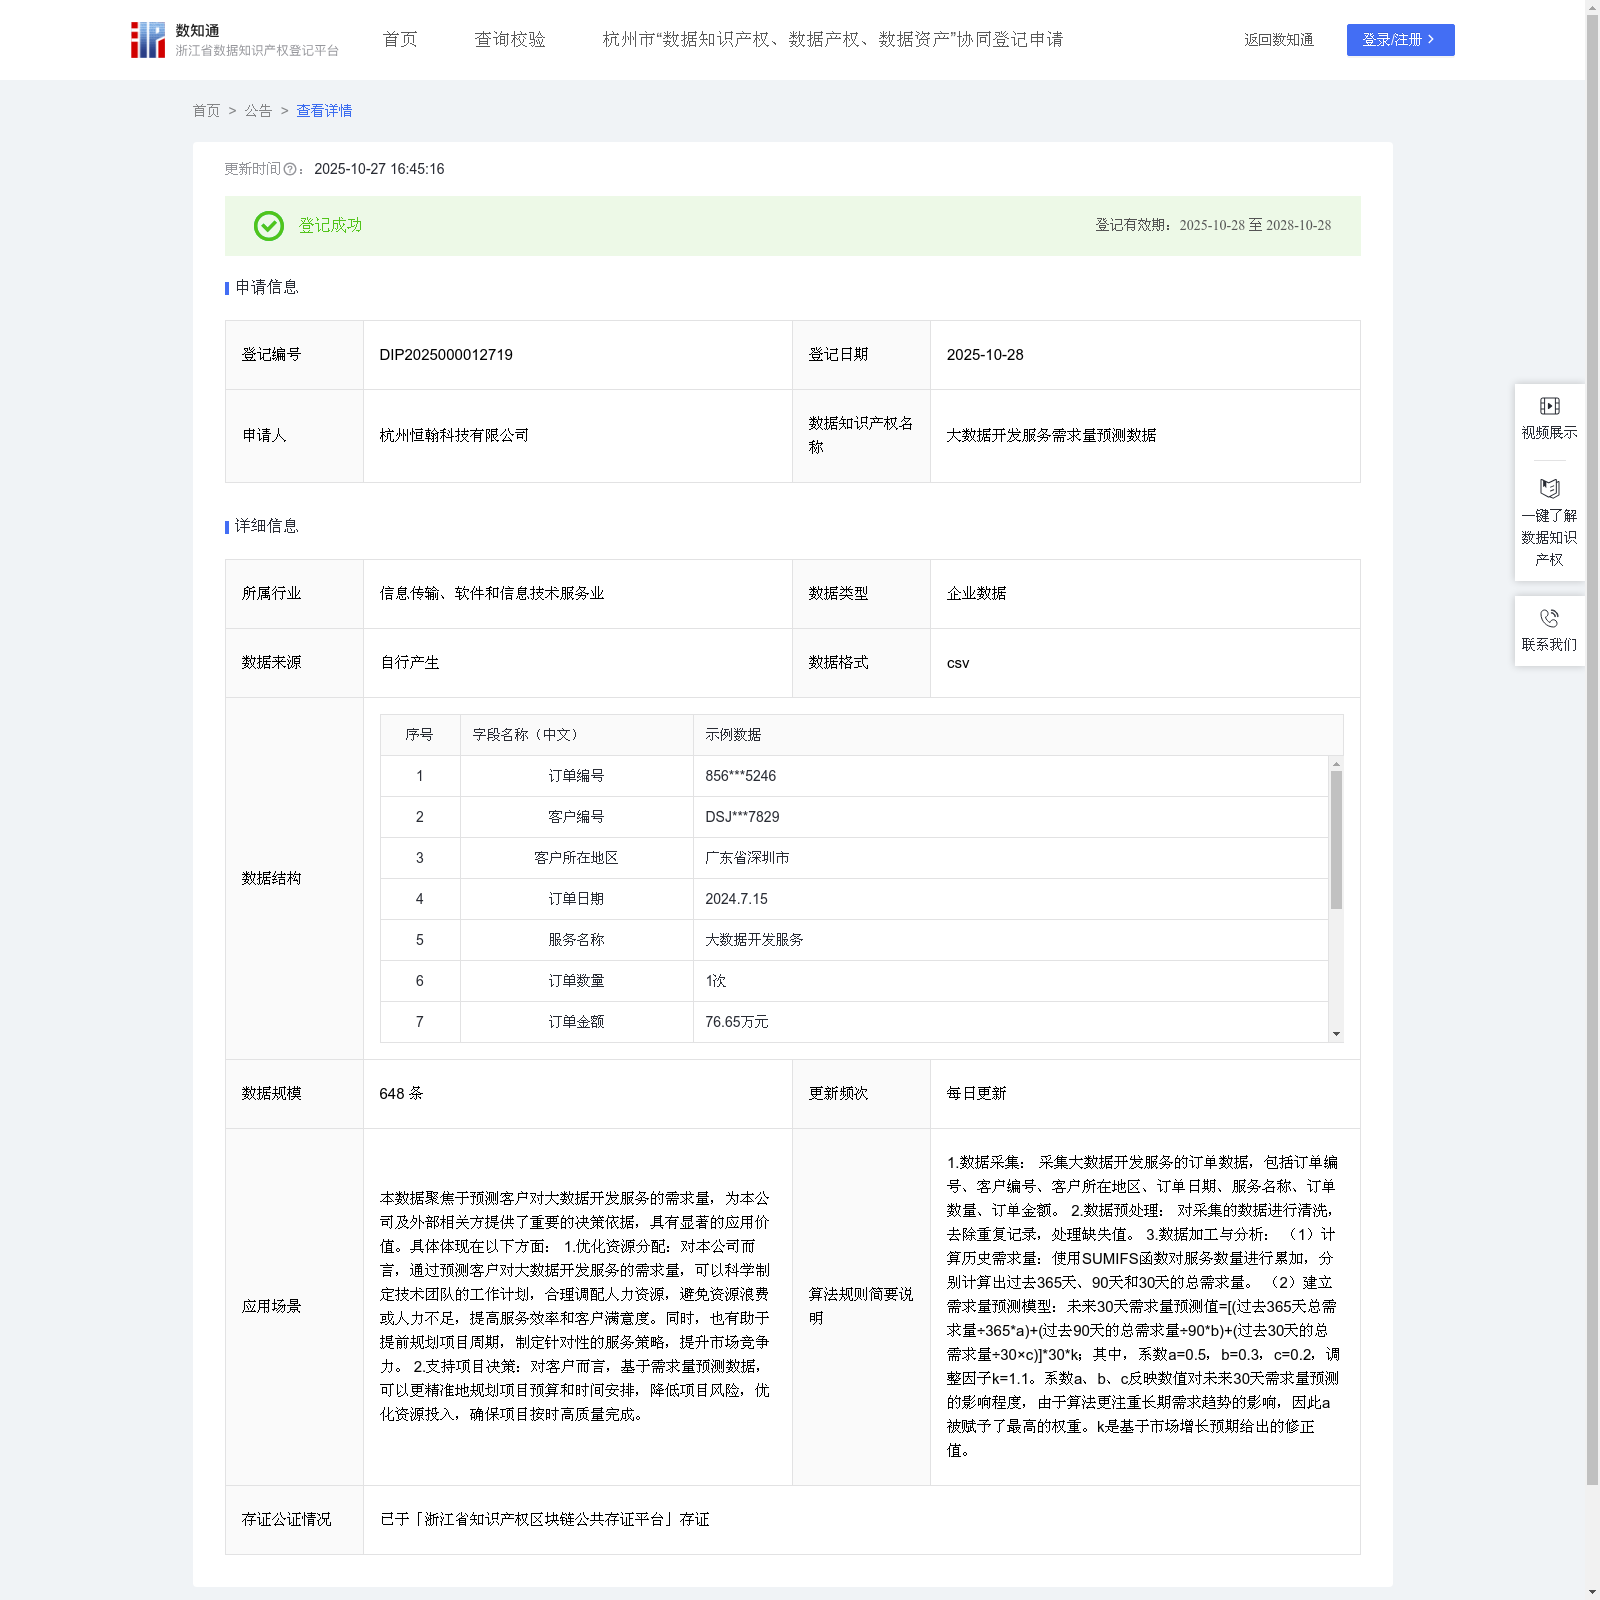Click the 返回数知通 link

click(x=1278, y=40)
